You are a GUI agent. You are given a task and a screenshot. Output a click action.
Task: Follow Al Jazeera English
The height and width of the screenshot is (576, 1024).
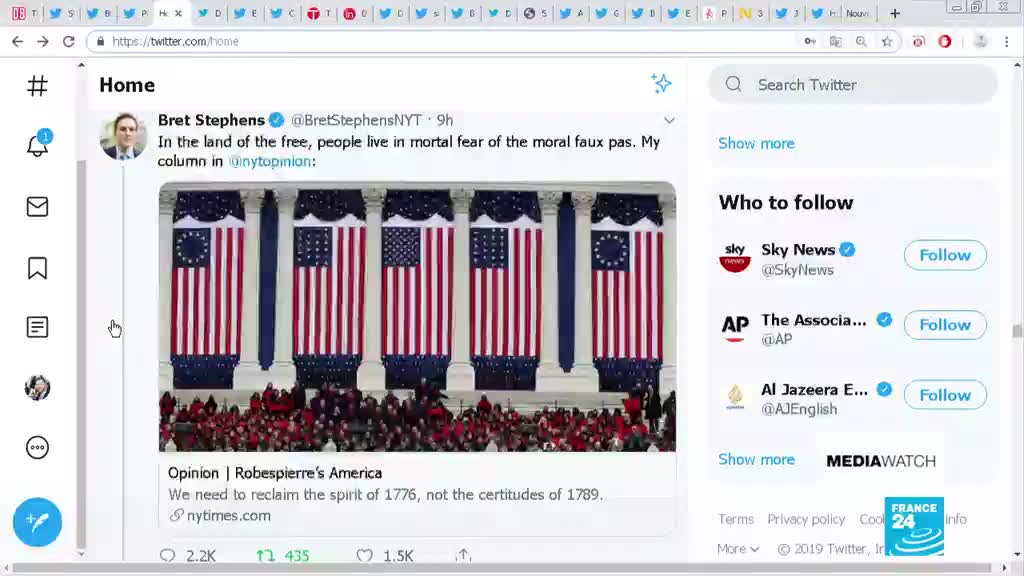944,394
